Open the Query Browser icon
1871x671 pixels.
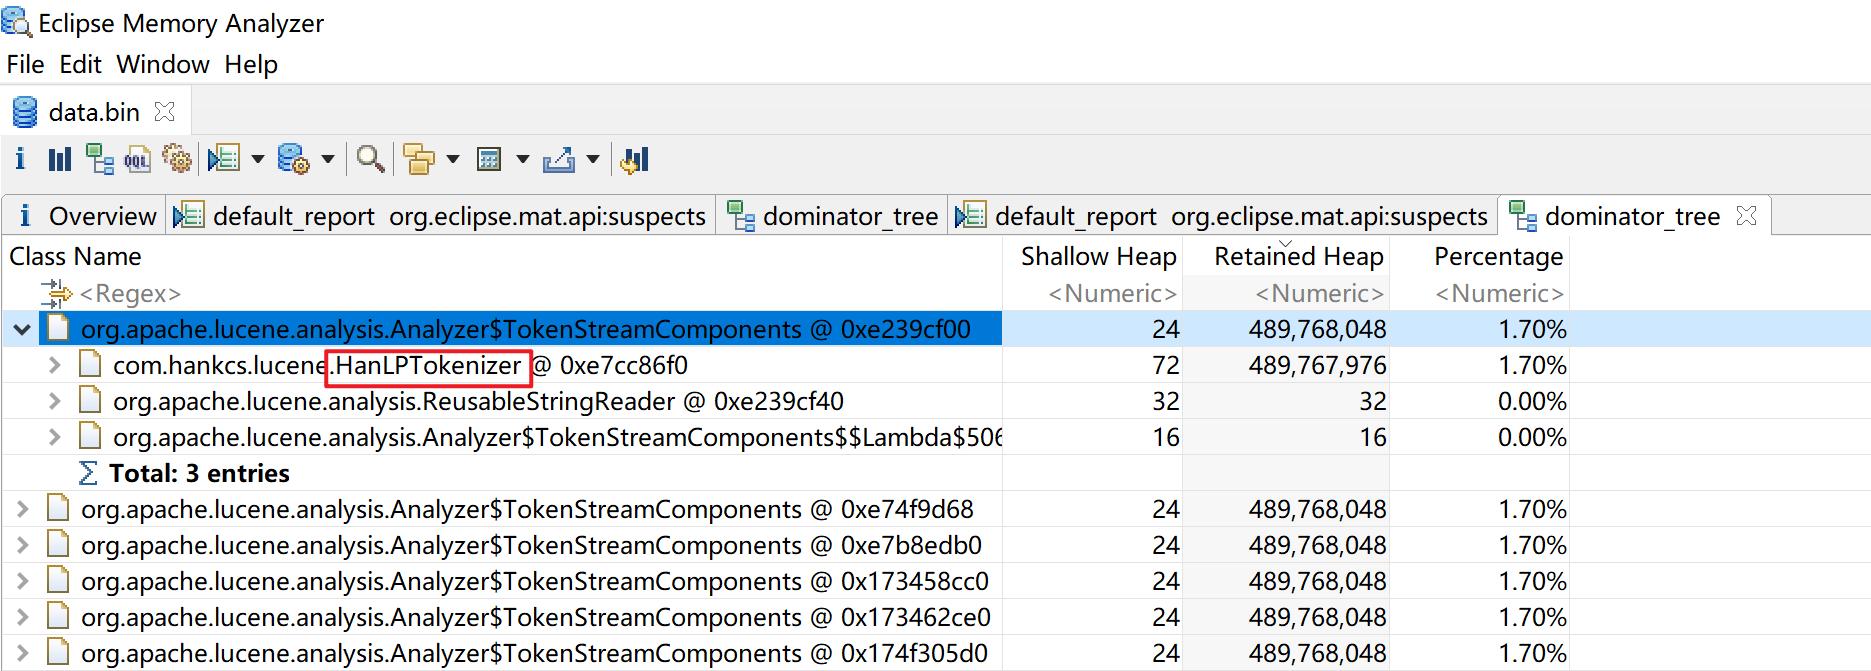pos(293,159)
